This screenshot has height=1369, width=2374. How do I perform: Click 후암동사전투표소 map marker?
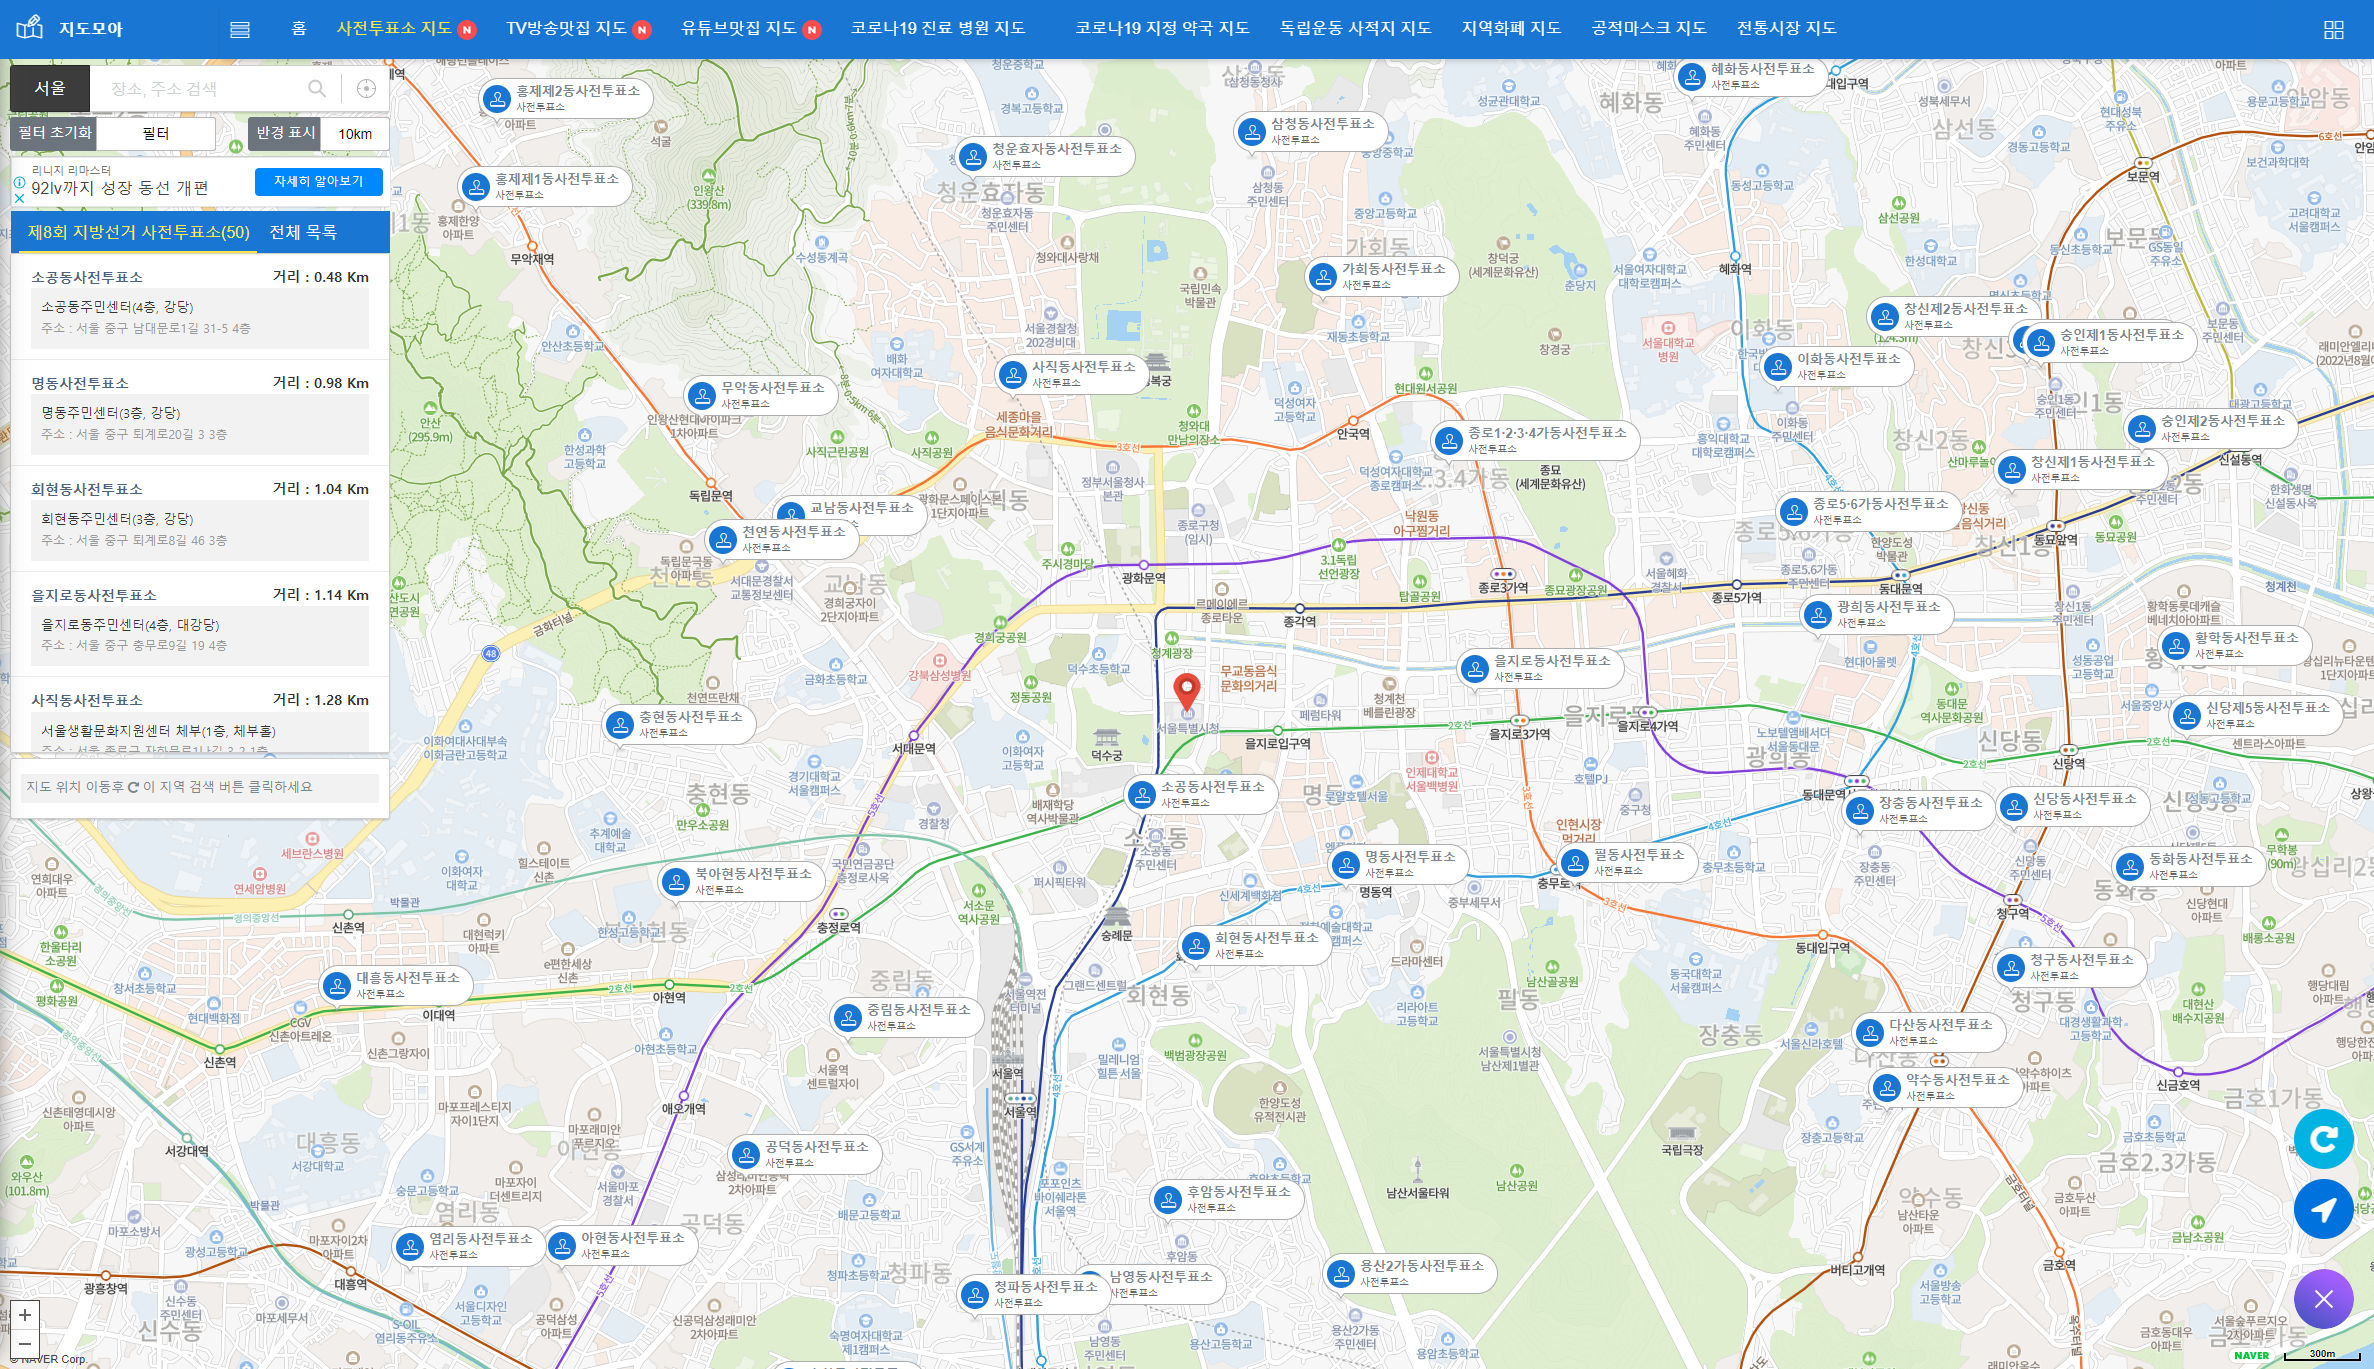(x=1227, y=1199)
